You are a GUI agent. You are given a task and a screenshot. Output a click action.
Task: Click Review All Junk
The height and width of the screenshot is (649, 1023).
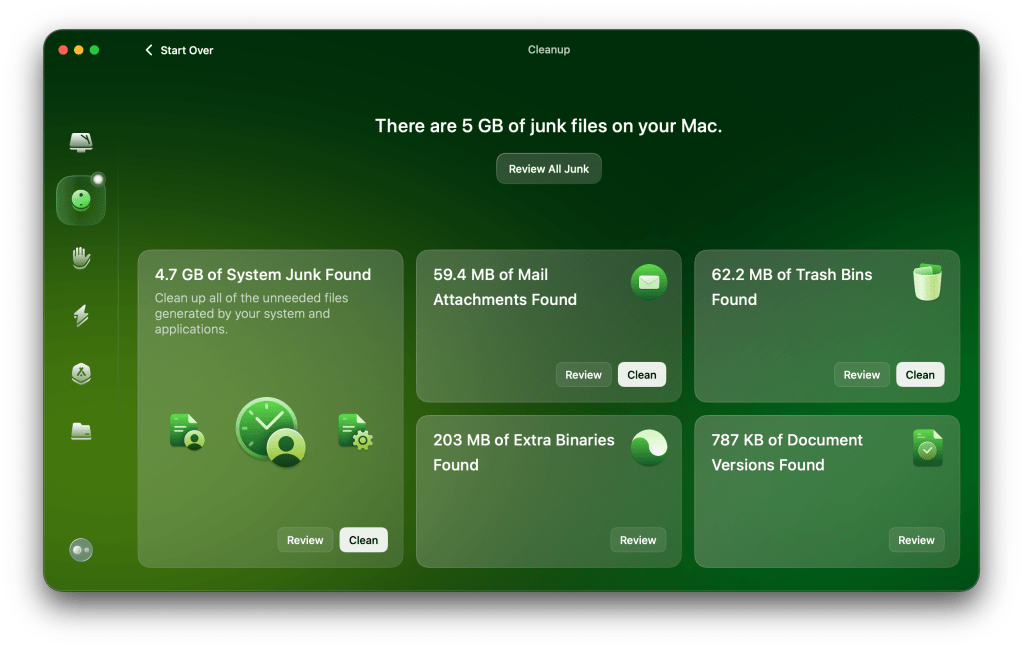click(548, 168)
